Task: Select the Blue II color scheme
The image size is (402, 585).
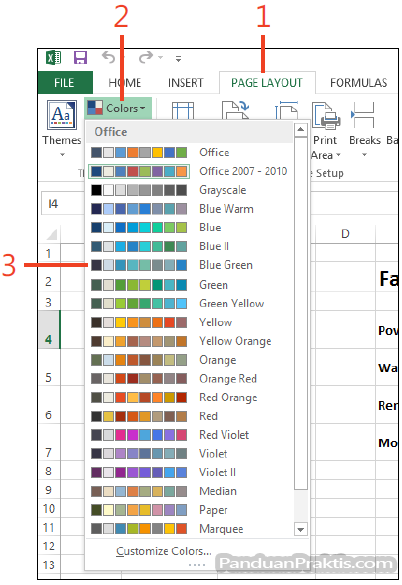Action: [189, 246]
